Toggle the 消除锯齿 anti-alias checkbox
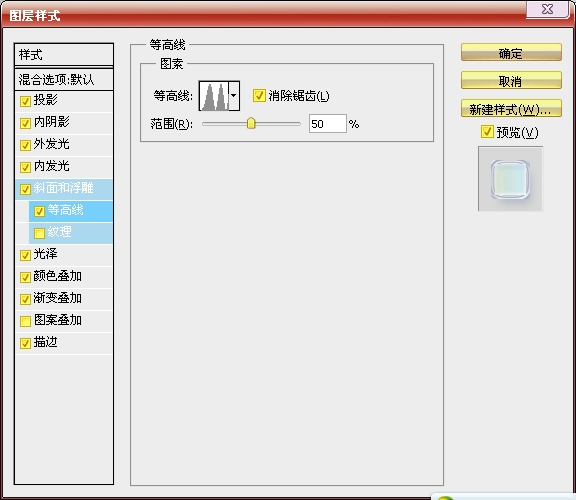Viewport: 576px width, 500px height. (259, 96)
